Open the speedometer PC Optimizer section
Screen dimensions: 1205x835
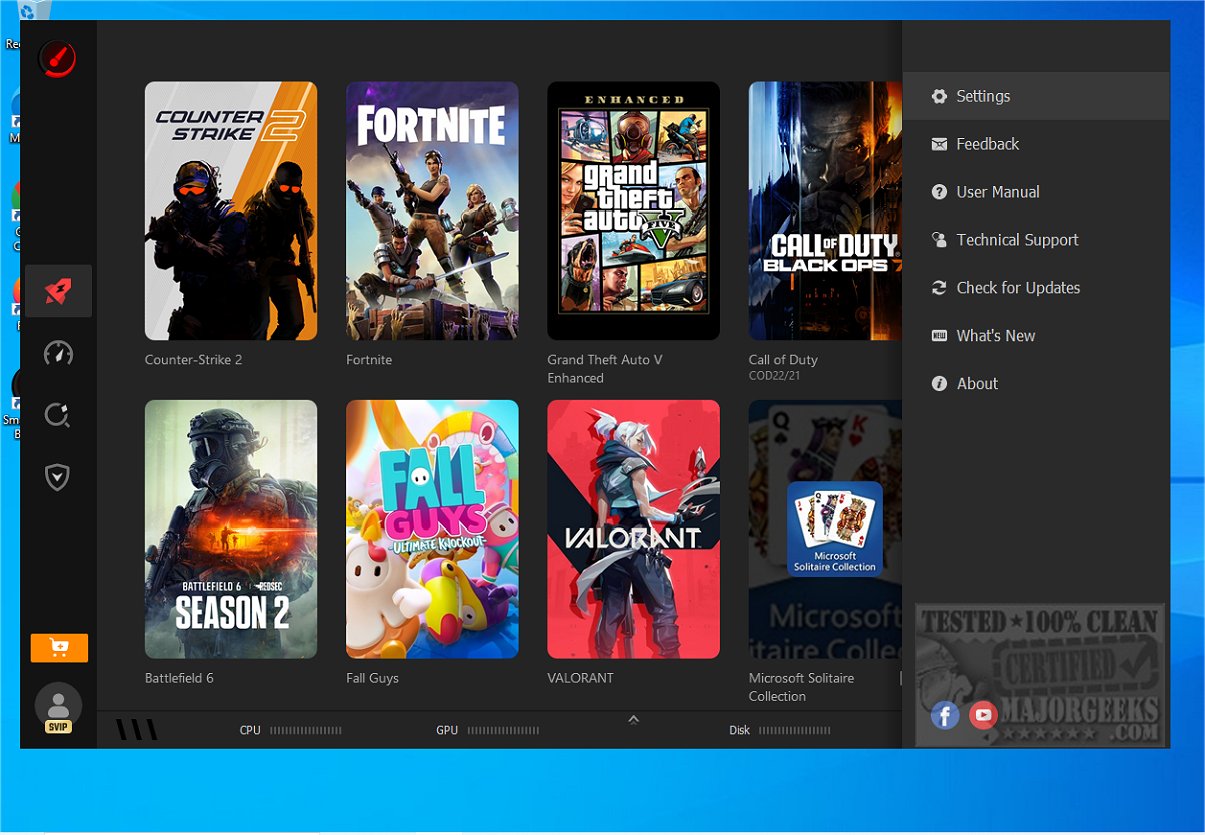click(58, 353)
